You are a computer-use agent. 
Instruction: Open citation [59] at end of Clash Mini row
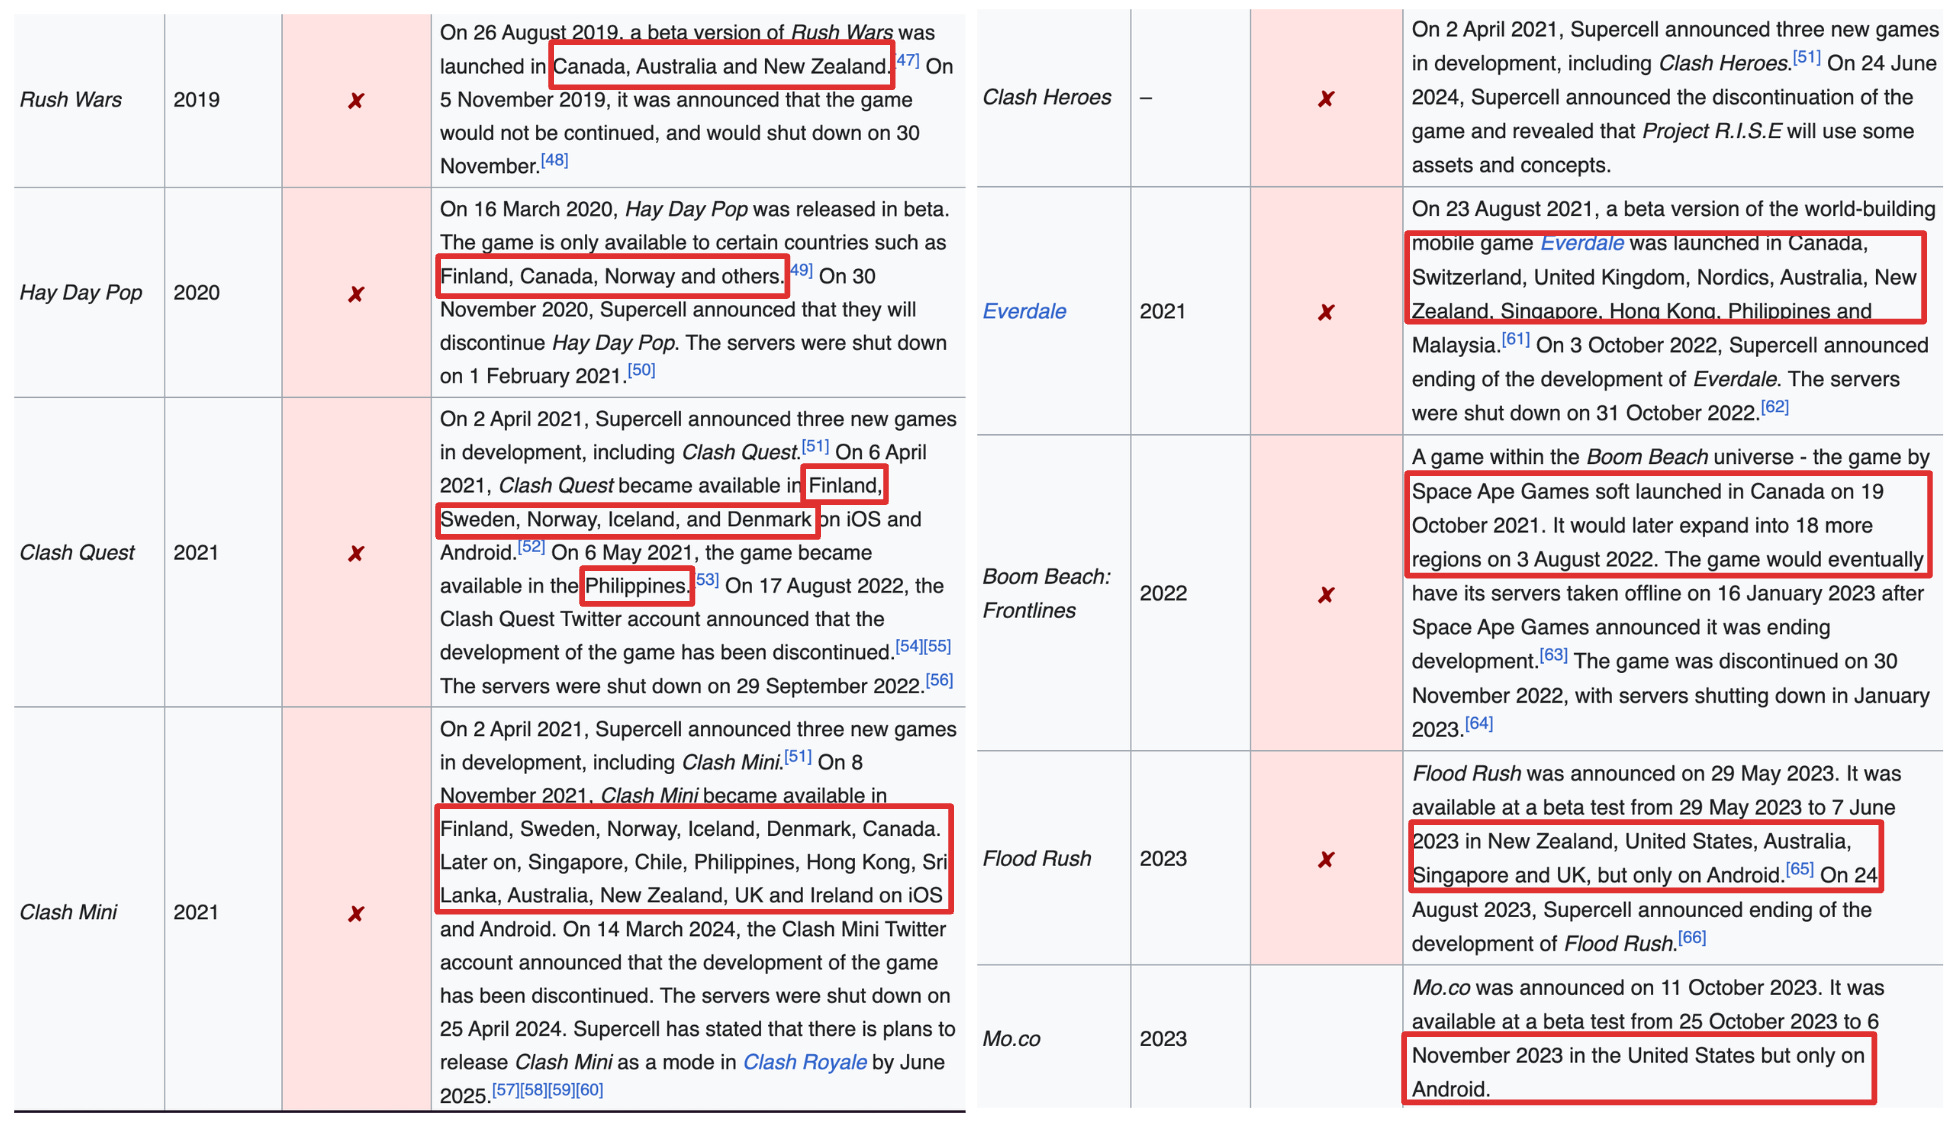pos(562,1090)
